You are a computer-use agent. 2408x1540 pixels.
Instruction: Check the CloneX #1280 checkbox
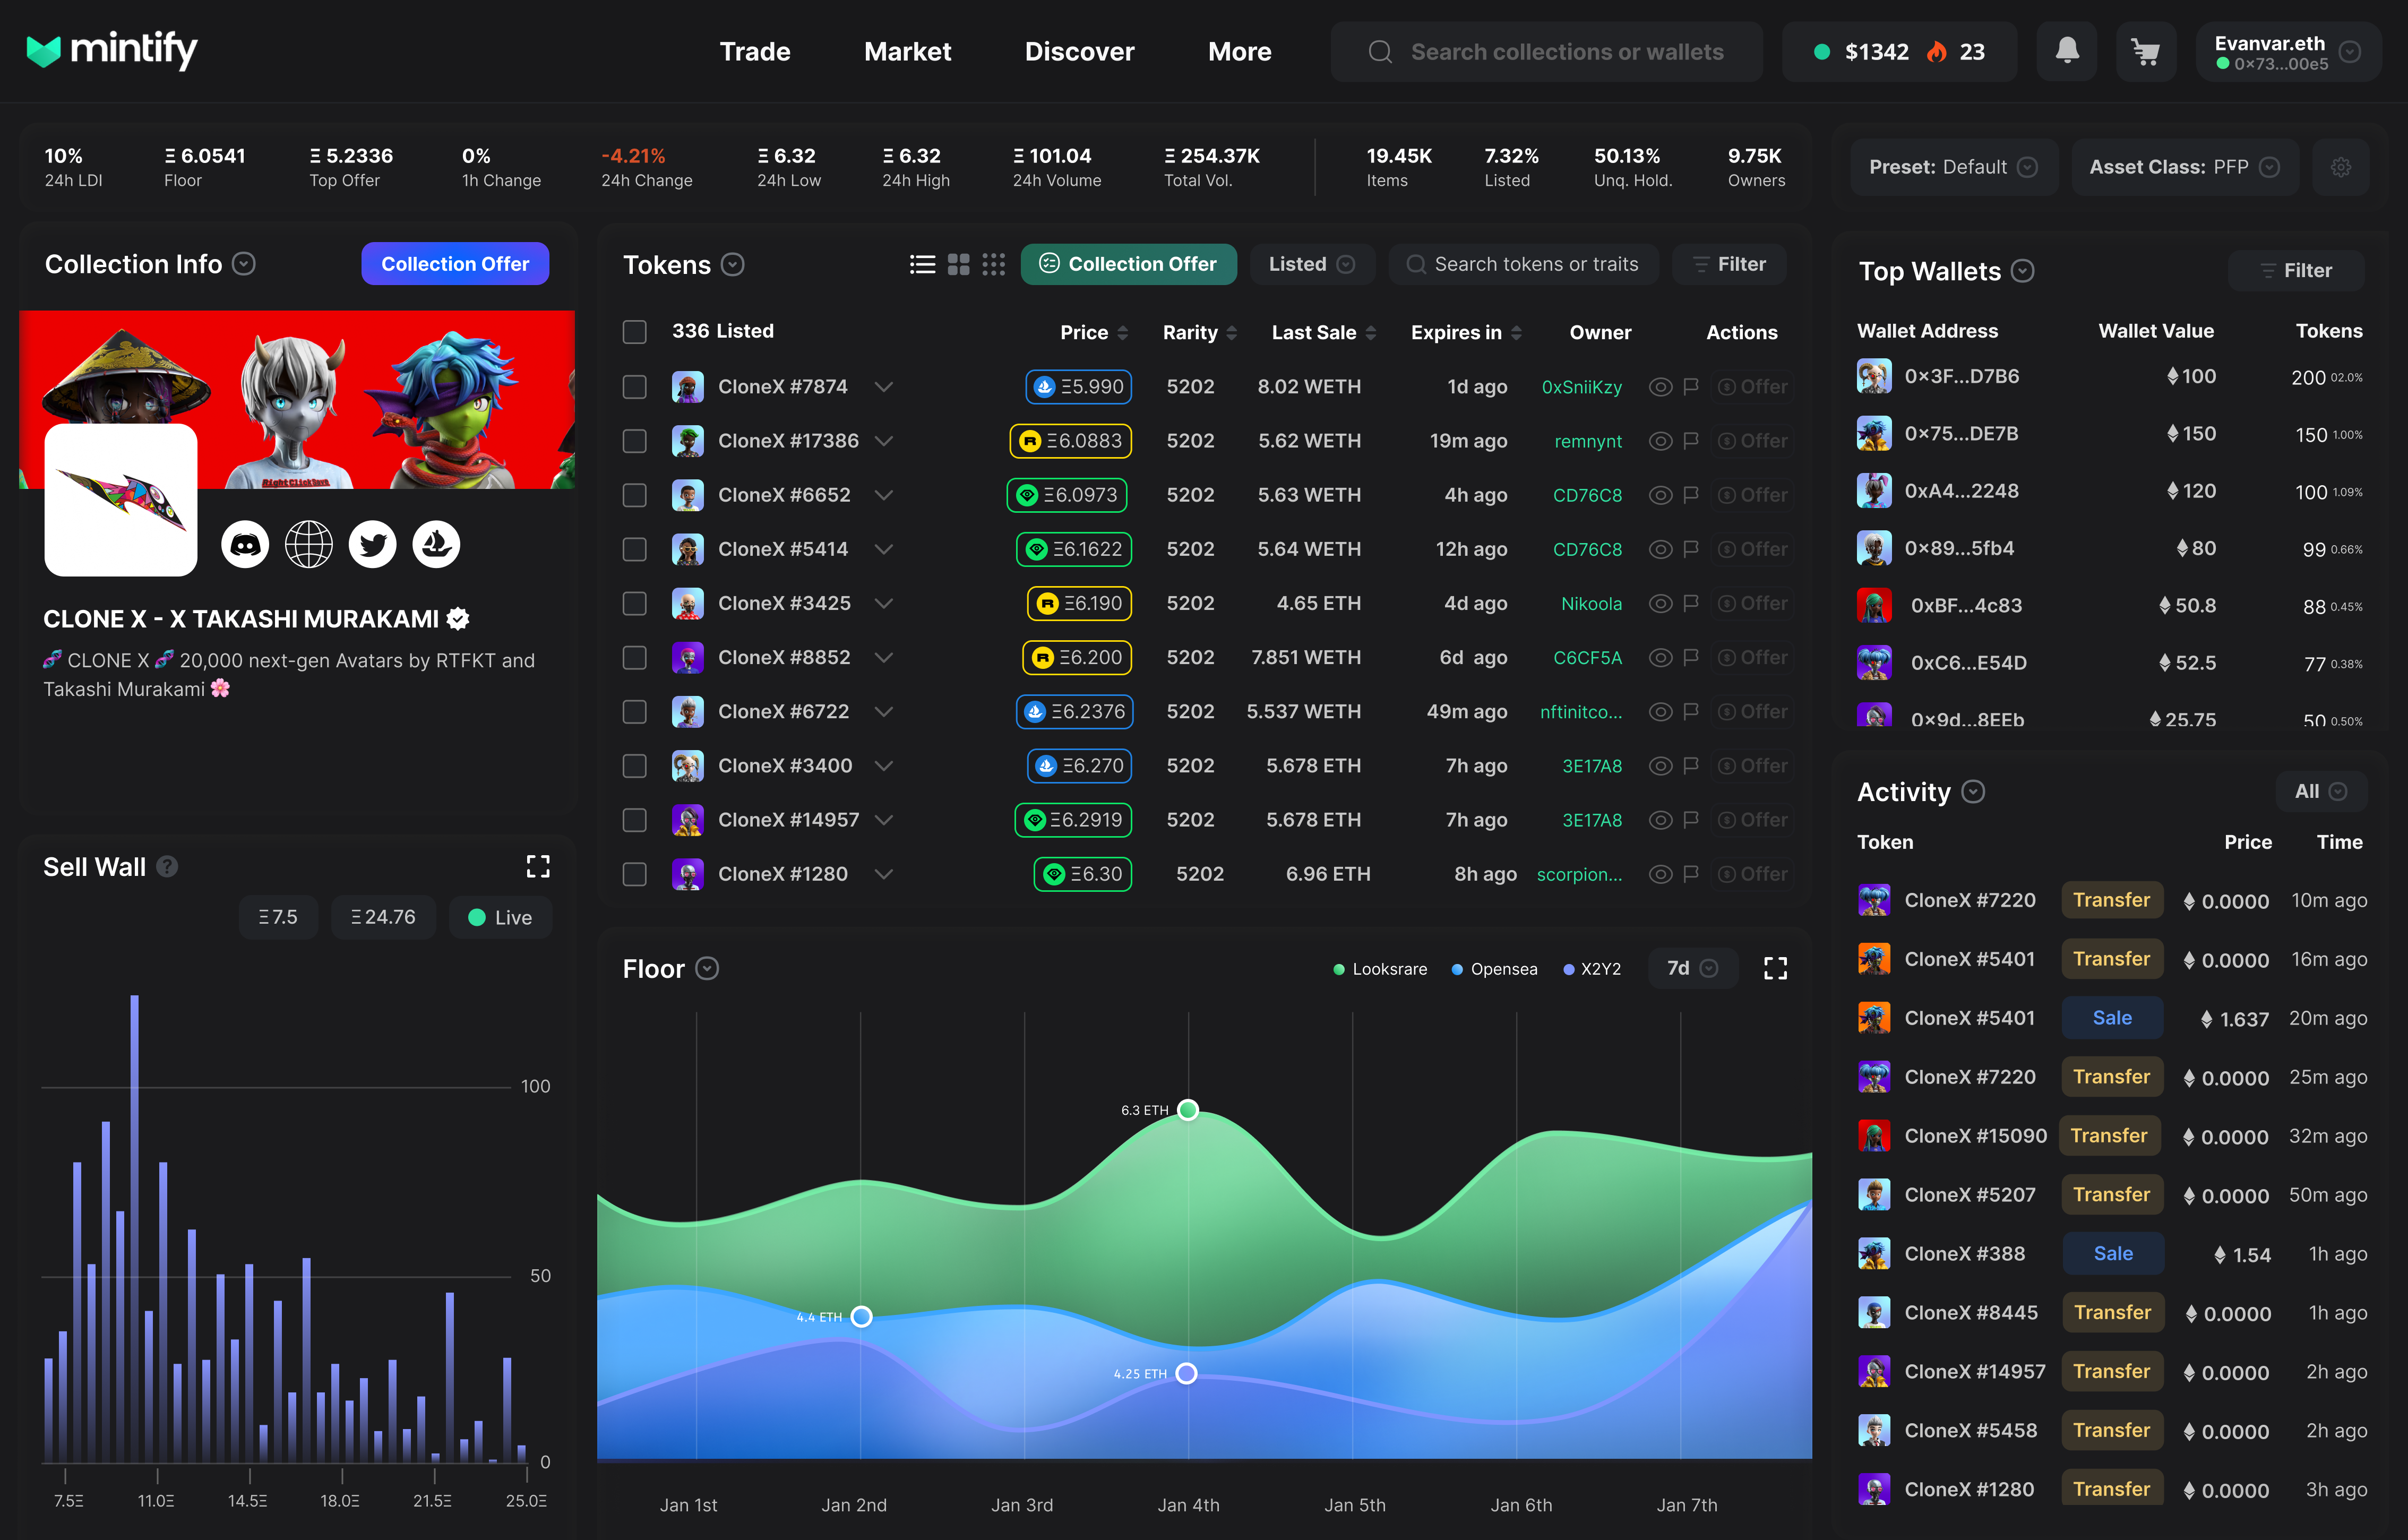(635, 873)
